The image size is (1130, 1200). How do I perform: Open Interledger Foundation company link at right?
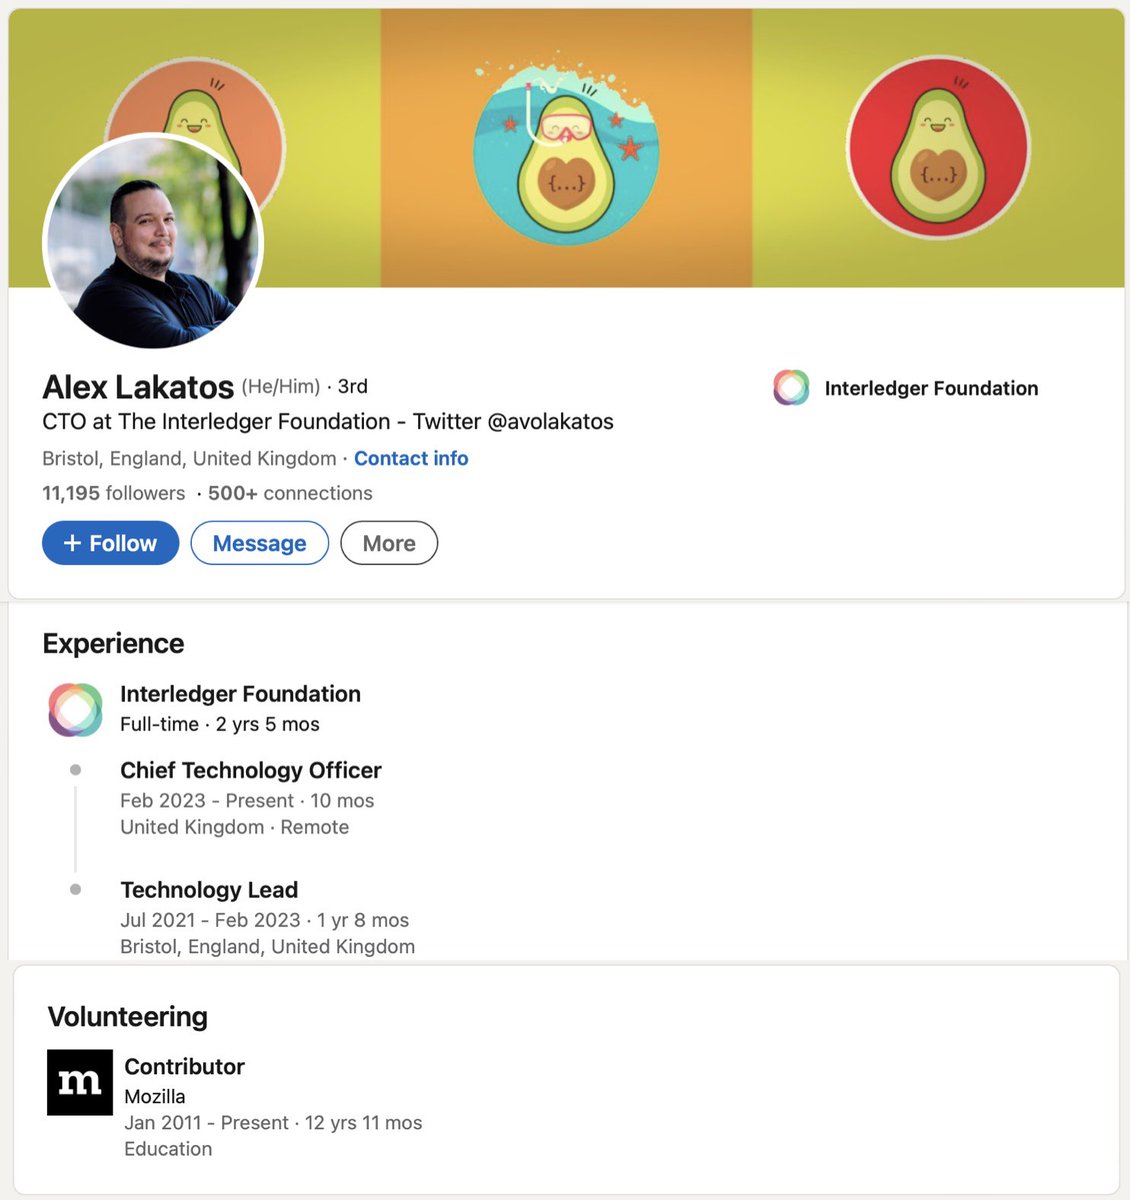pos(931,388)
